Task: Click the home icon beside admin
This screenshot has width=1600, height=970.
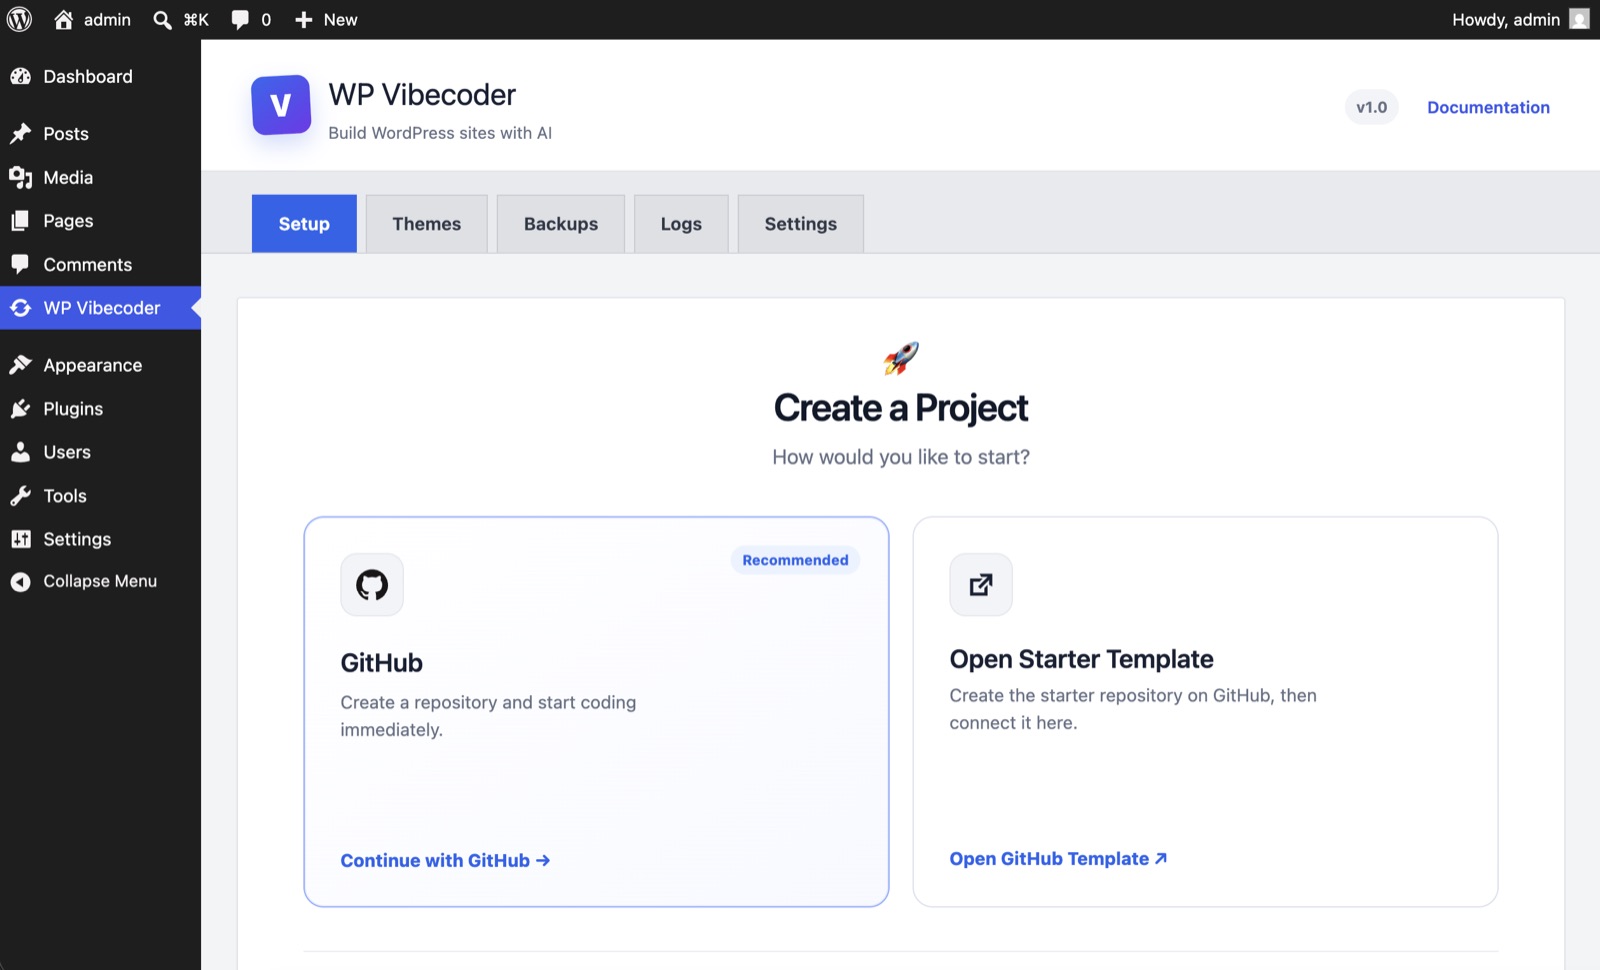Action: (x=63, y=20)
